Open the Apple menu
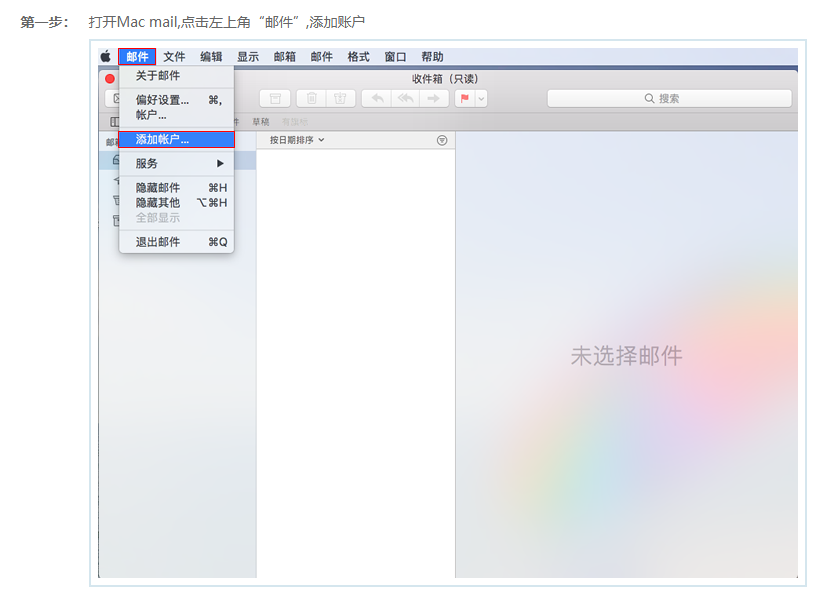This screenshot has height=604, width=820. point(106,56)
